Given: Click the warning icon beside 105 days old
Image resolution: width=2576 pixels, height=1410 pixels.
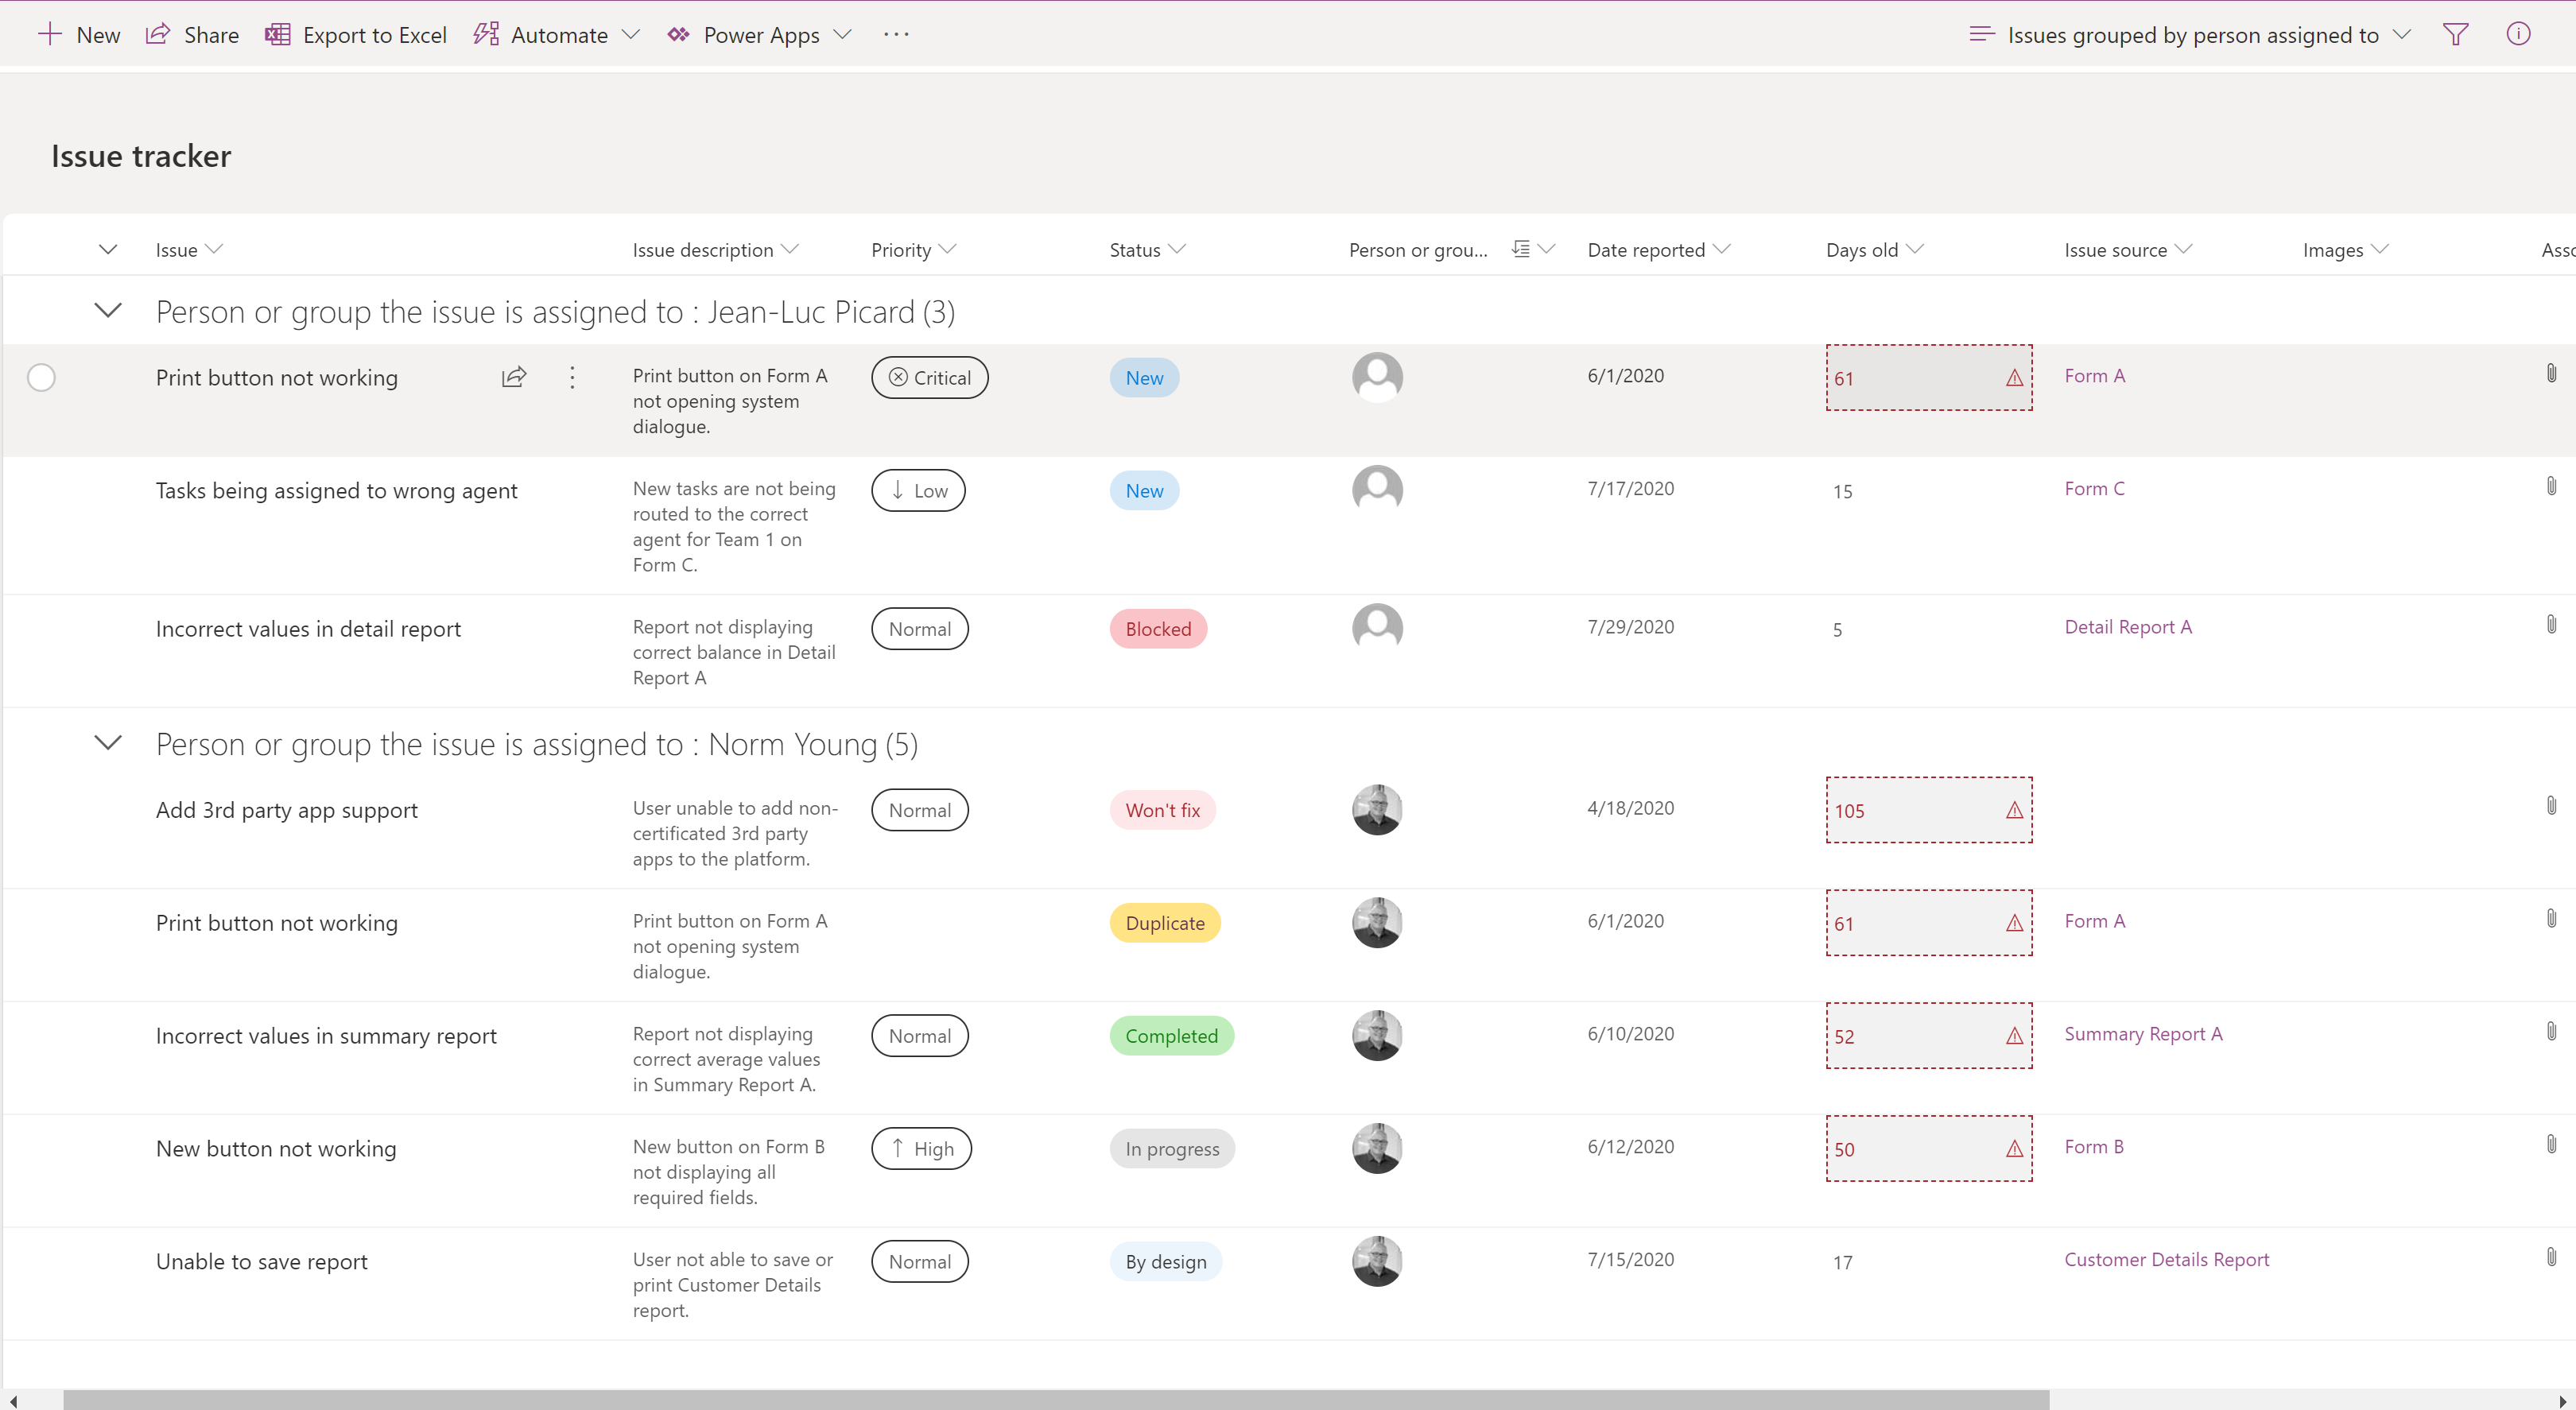Looking at the screenshot, I should click(2014, 811).
